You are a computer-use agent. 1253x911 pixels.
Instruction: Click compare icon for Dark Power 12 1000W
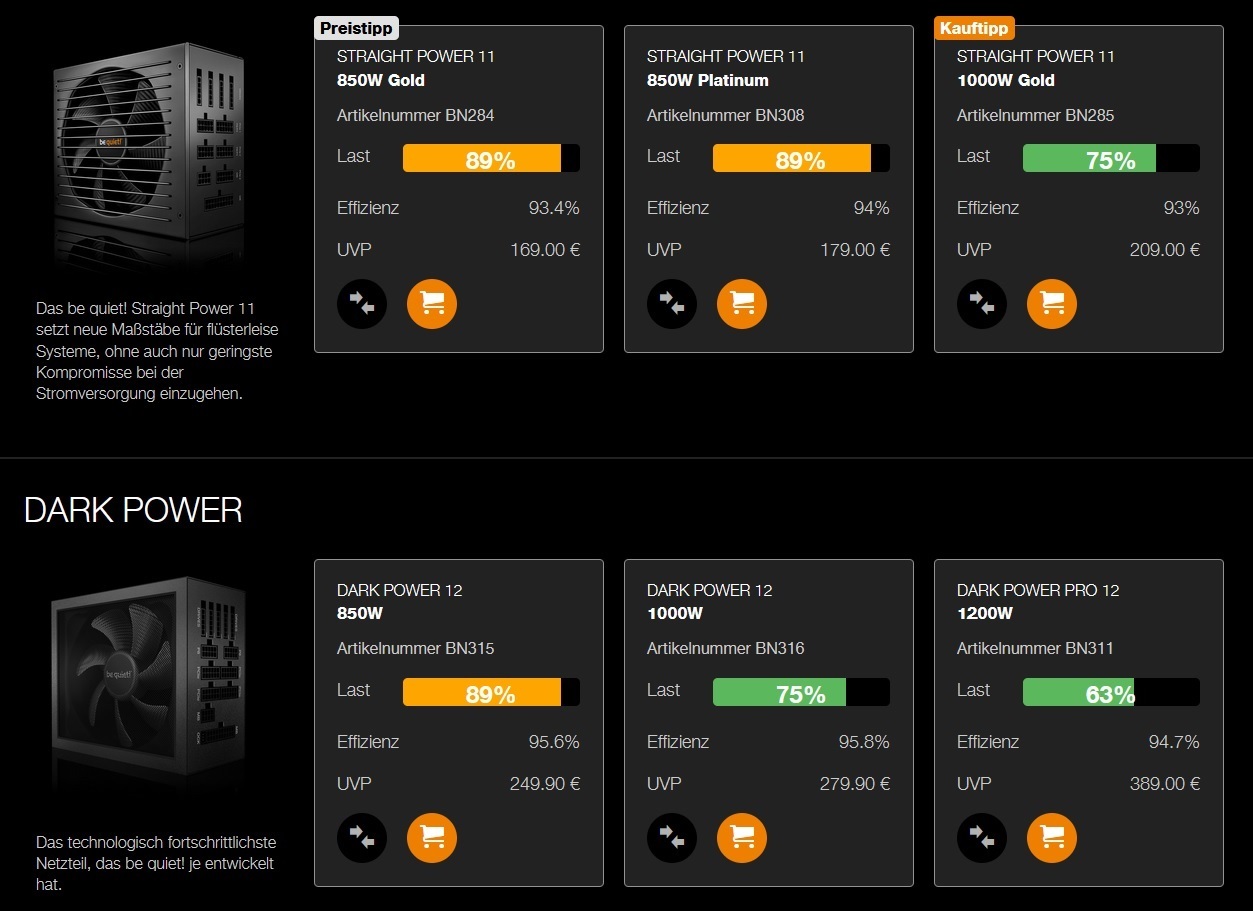click(x=672, y=837)
